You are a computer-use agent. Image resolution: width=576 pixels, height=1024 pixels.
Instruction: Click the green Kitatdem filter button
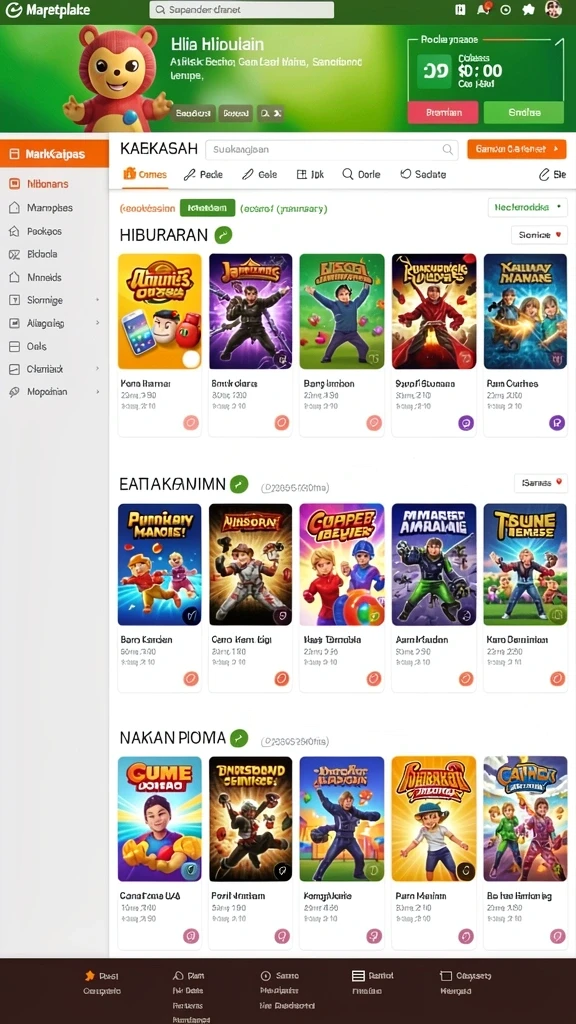pos(207,208)
